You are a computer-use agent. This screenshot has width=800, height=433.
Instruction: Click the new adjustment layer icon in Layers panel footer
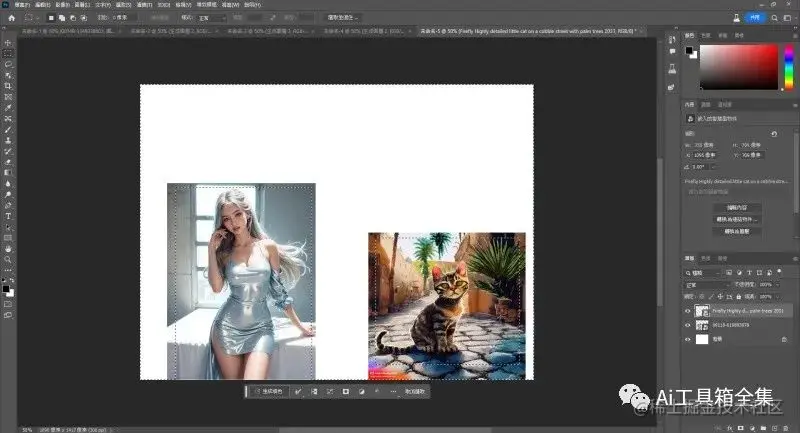pos(752,428)
